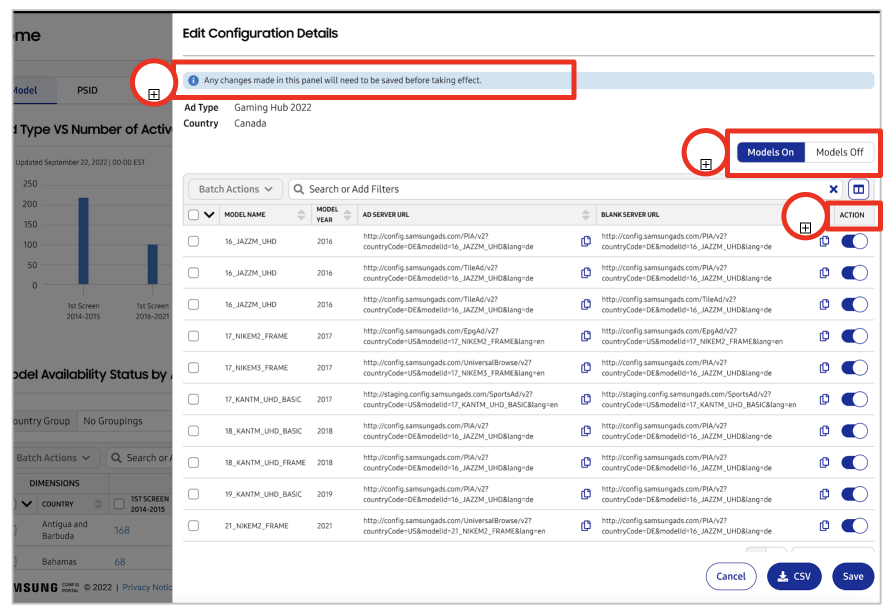Open the 68 value link for Bahamas
Viewport: 894px width, 615px height.
pos(120,561)
